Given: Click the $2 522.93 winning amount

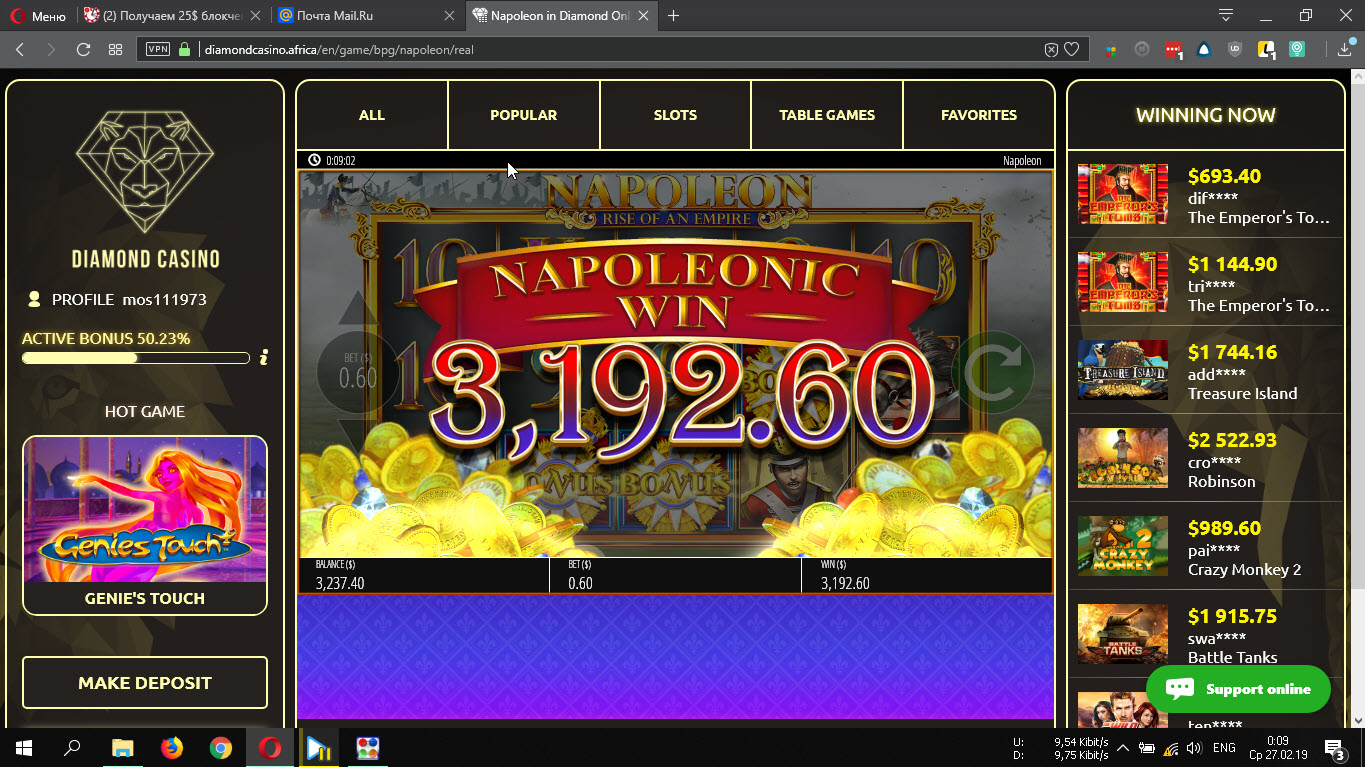Looking at the screenshot, I should [x=1233, y=440].
